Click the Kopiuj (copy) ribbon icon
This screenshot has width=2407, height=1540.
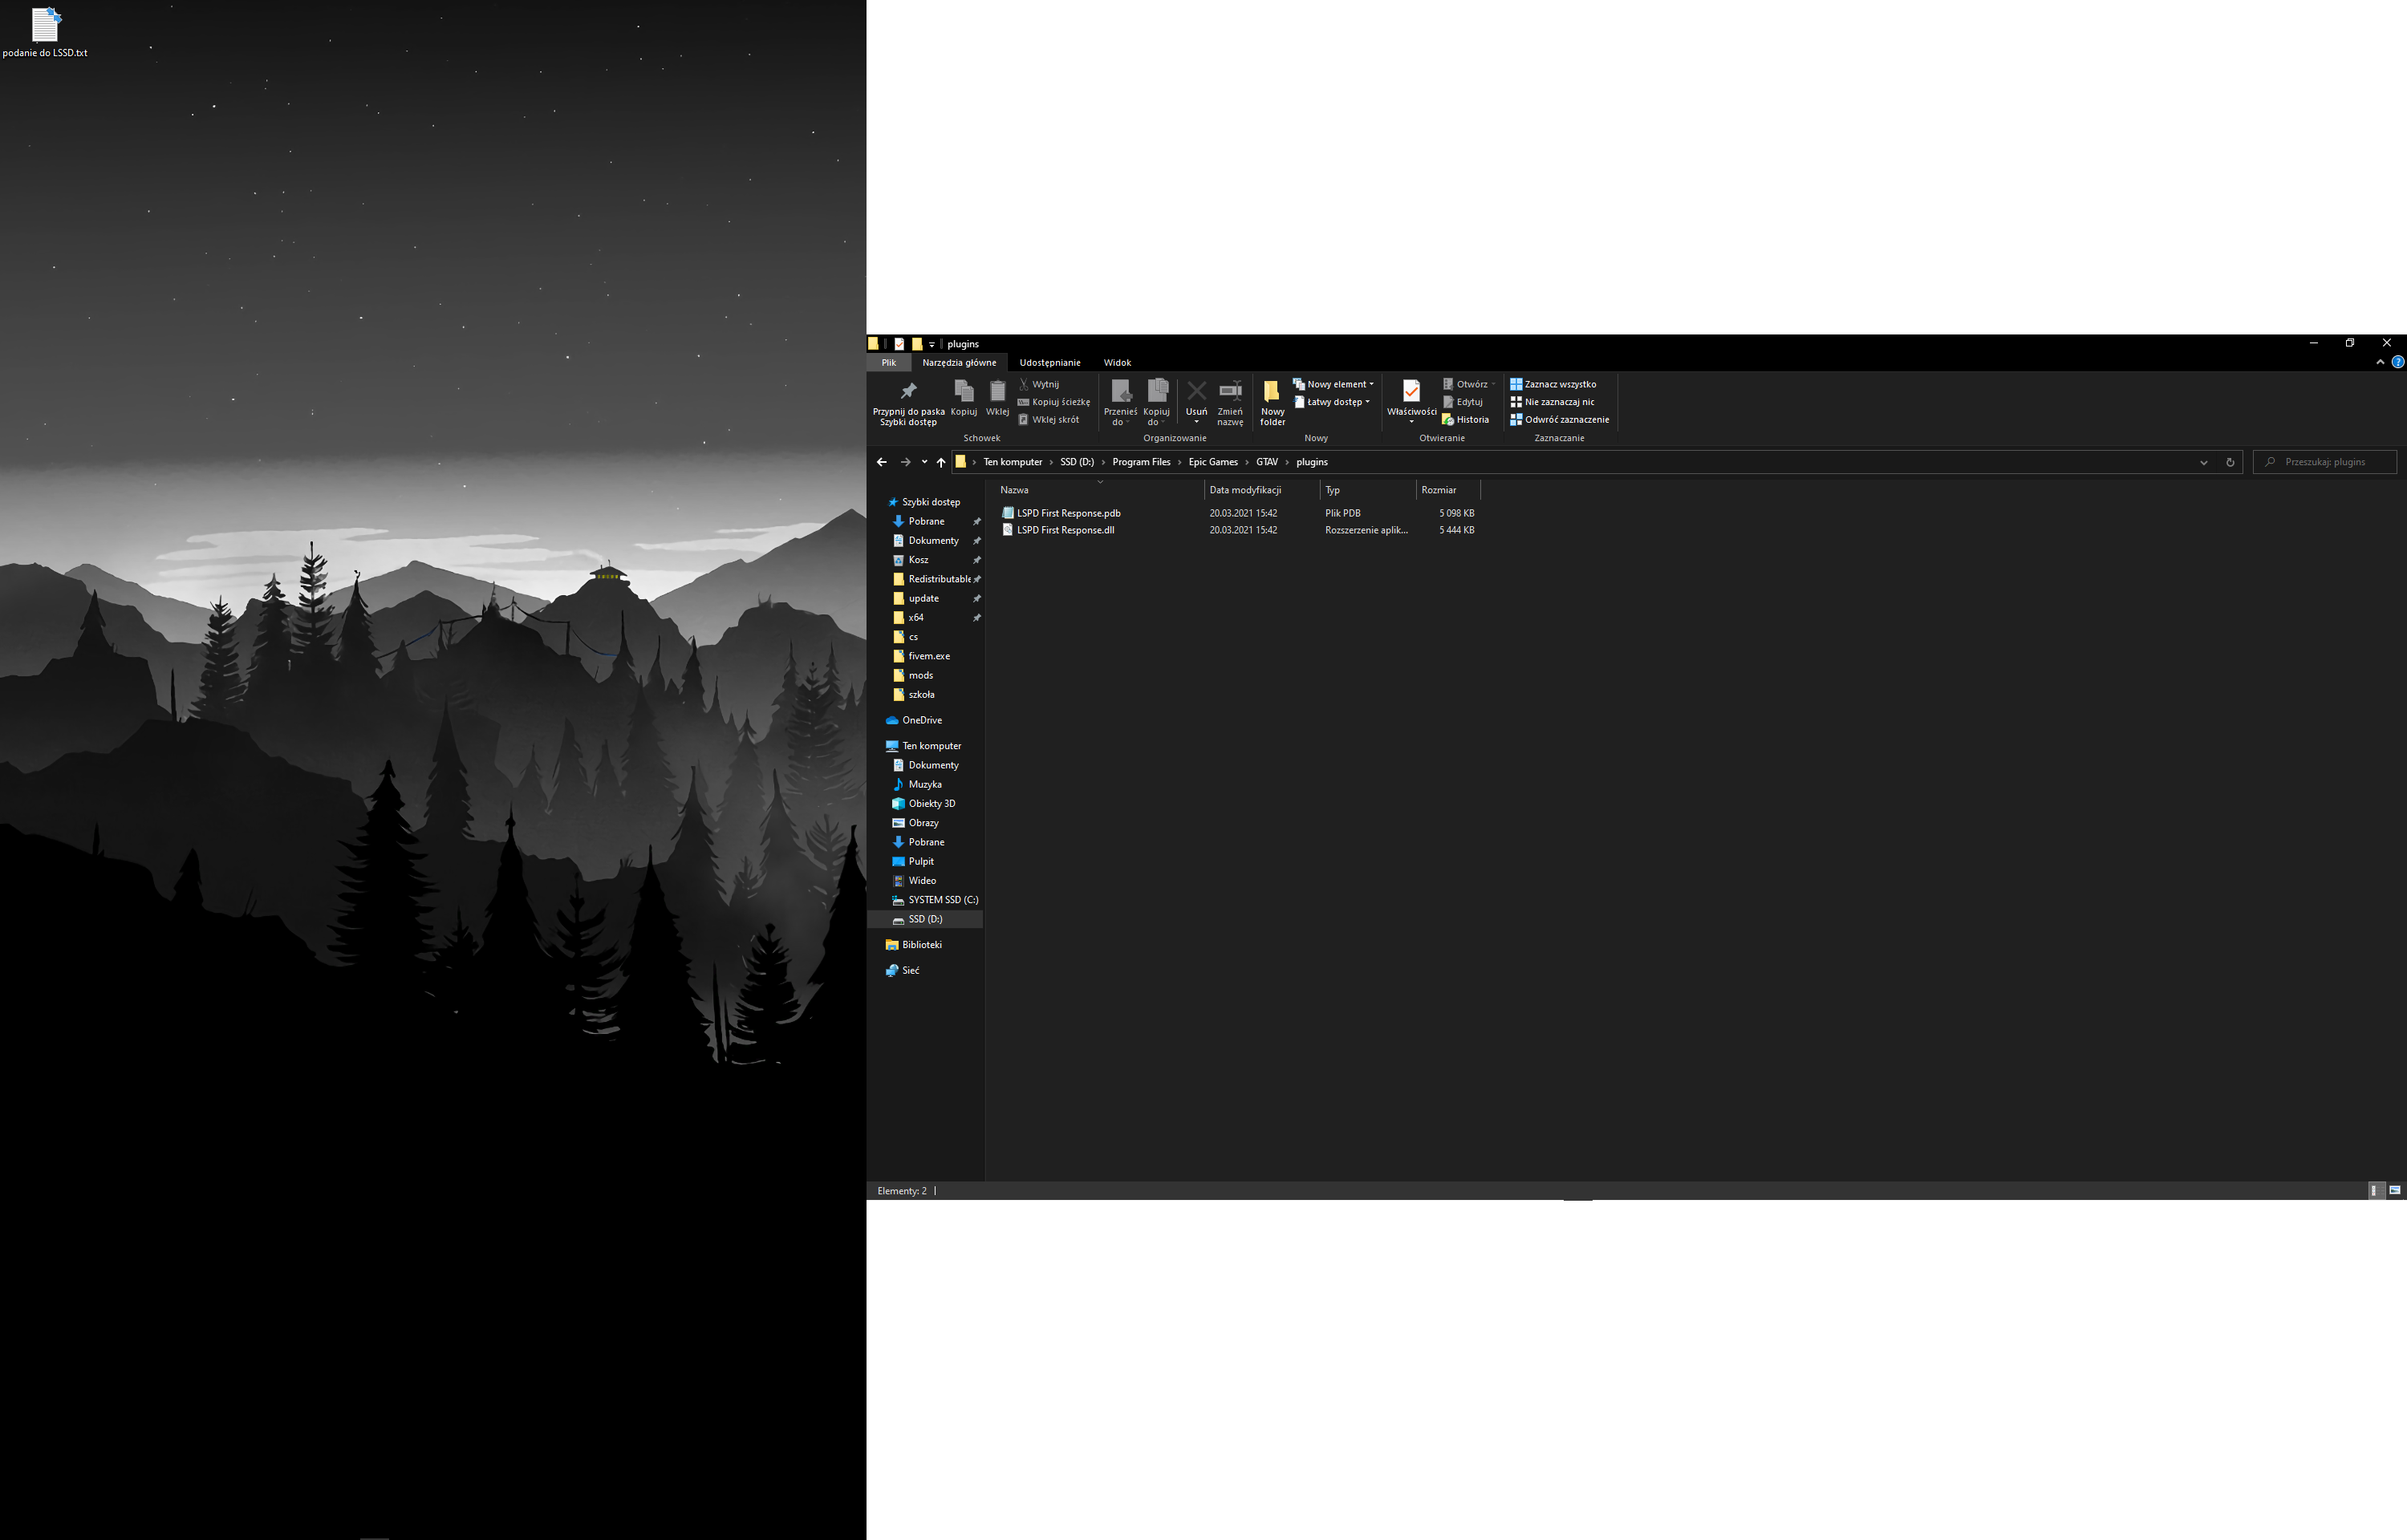[963, 391]
